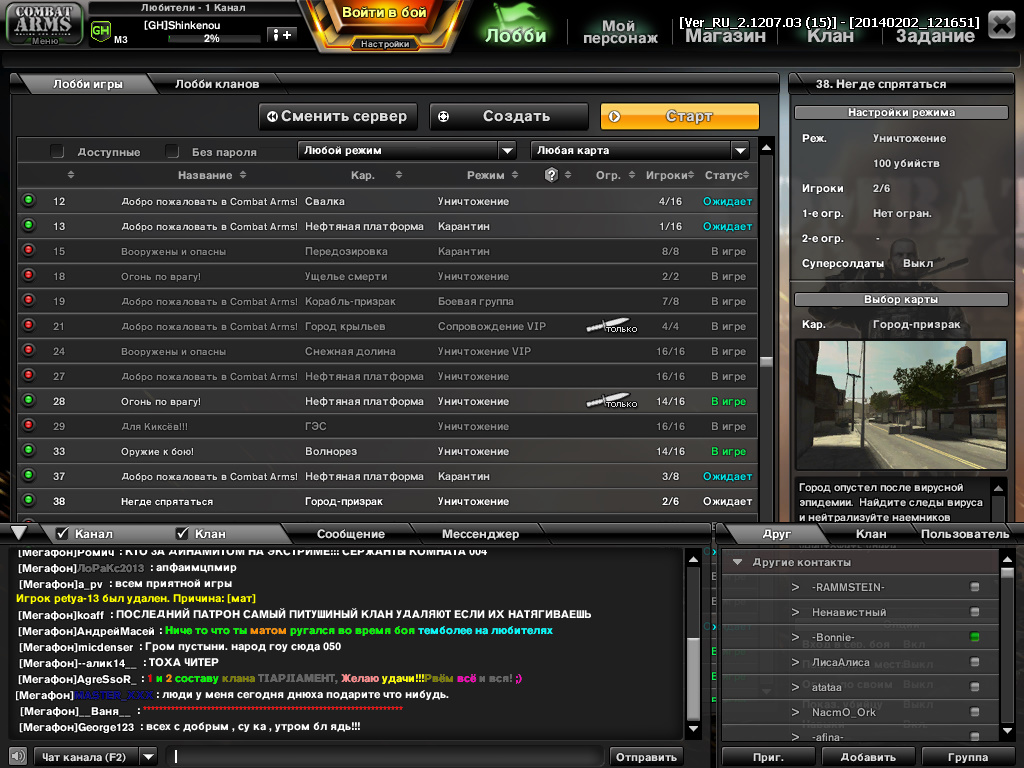Expand the -Bonnie- contact entry
This screenshot has width=1024, height=768.
click(795, 637)
